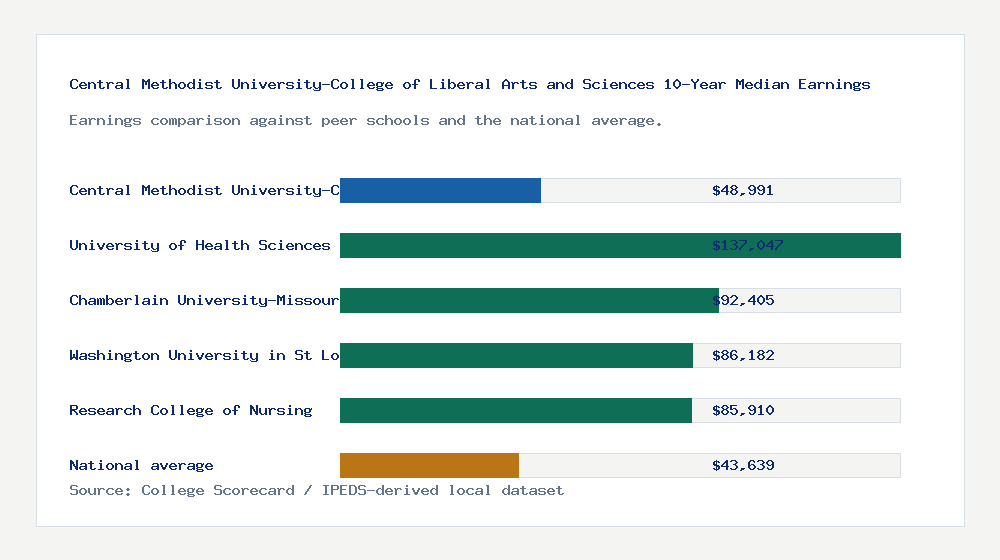Click the green Research College of Nursing bar
Image resolution: width=1000 pixels, height=560 pixels.
tap(516, 410)
